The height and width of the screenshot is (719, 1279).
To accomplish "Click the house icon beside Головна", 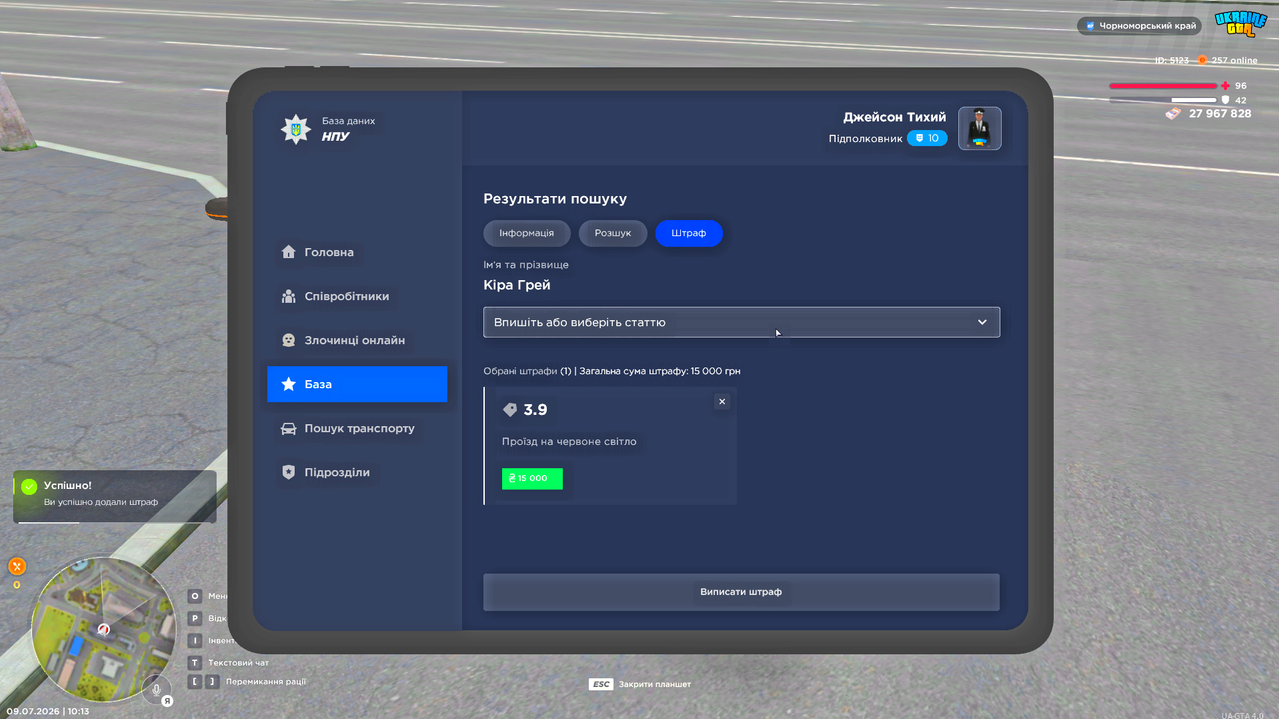I will click(289, 252).
